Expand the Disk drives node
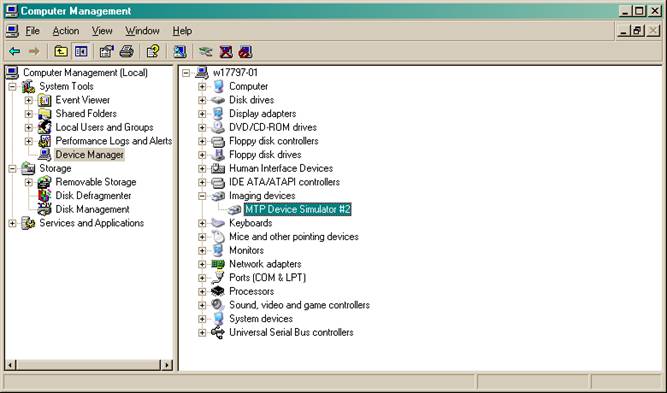The image size is (667, 393). pos(202,100)
